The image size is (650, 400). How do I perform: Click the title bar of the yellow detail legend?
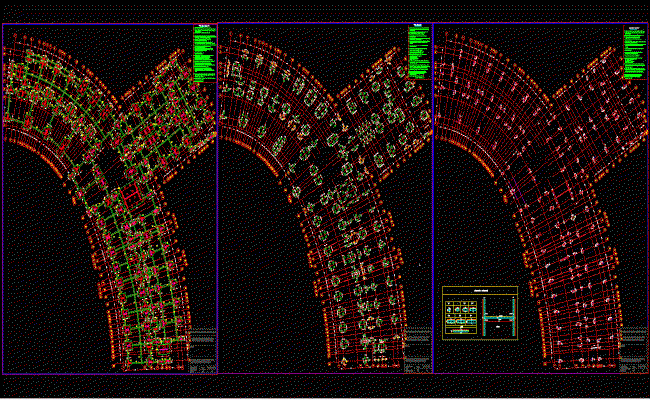click(x=480, y=291)
